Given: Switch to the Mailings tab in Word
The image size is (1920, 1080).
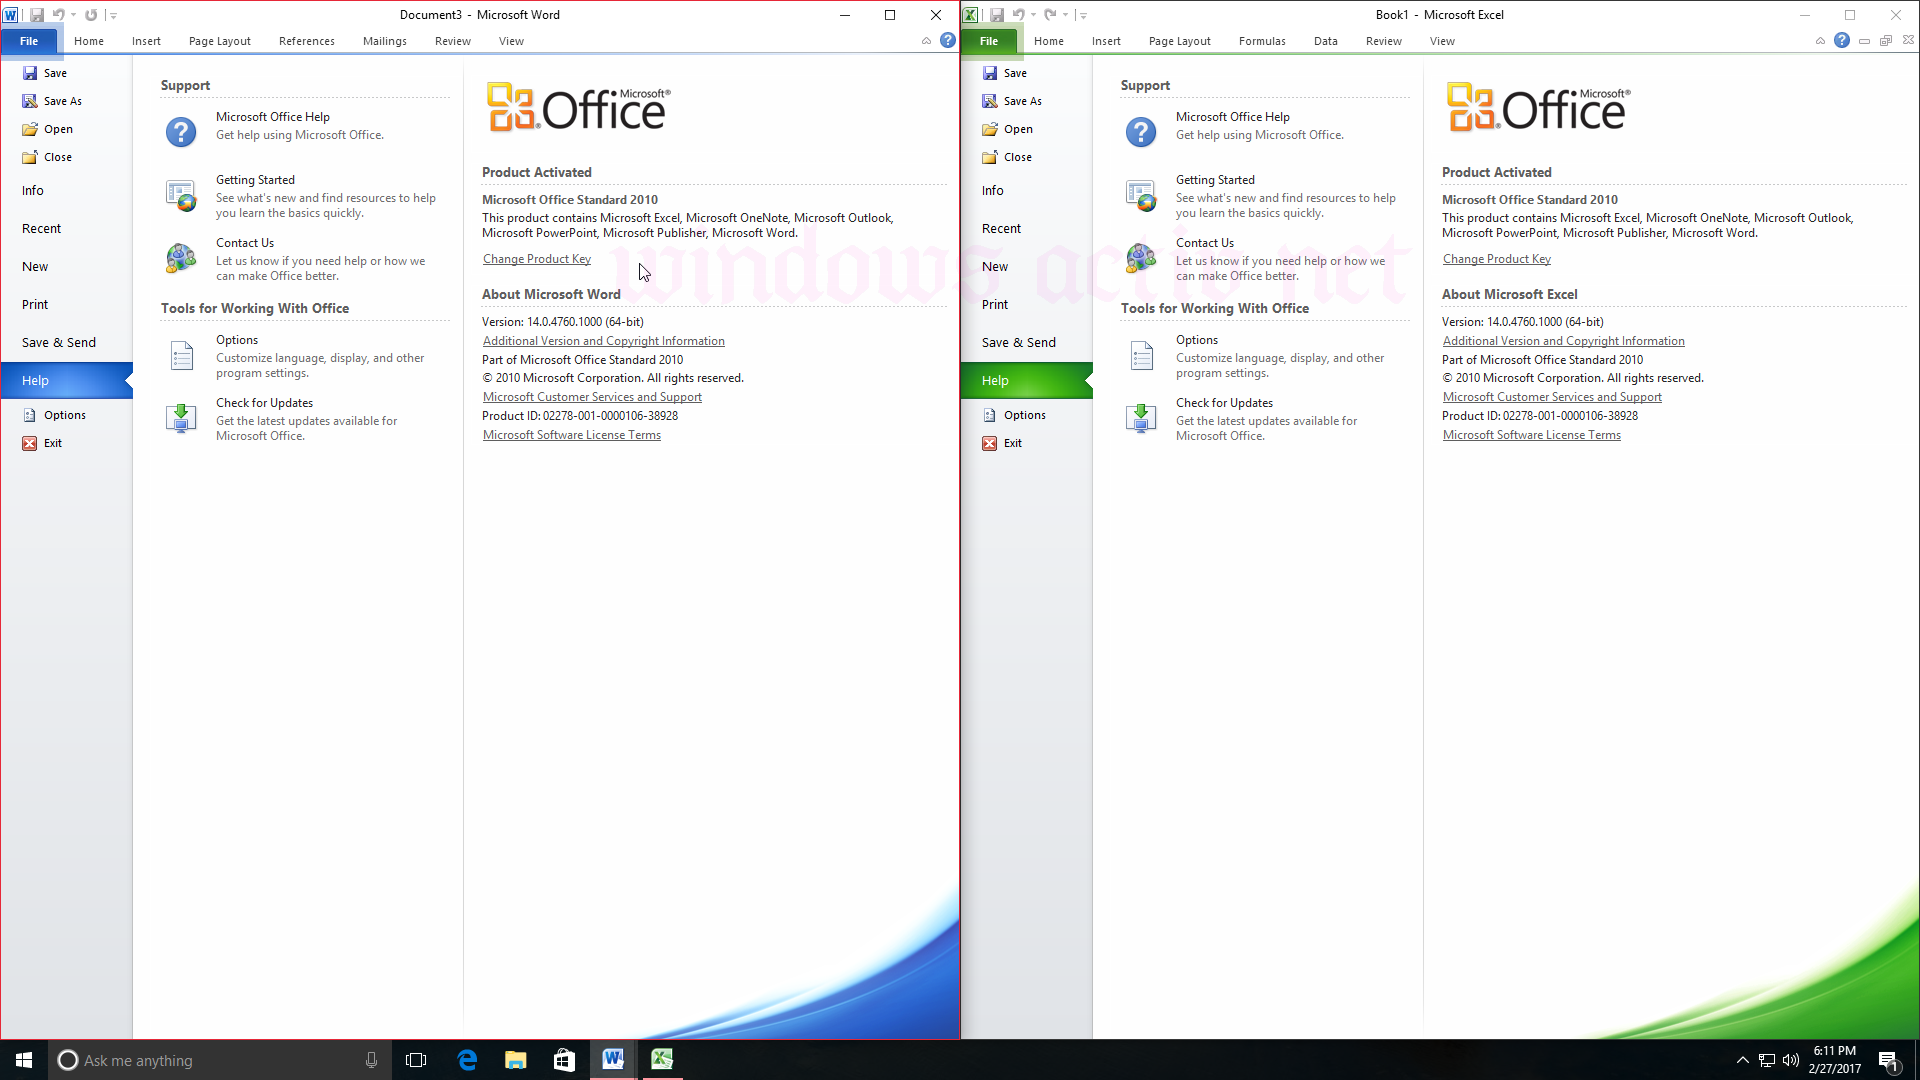Looking at the screenshot, I should click(384, 41).
